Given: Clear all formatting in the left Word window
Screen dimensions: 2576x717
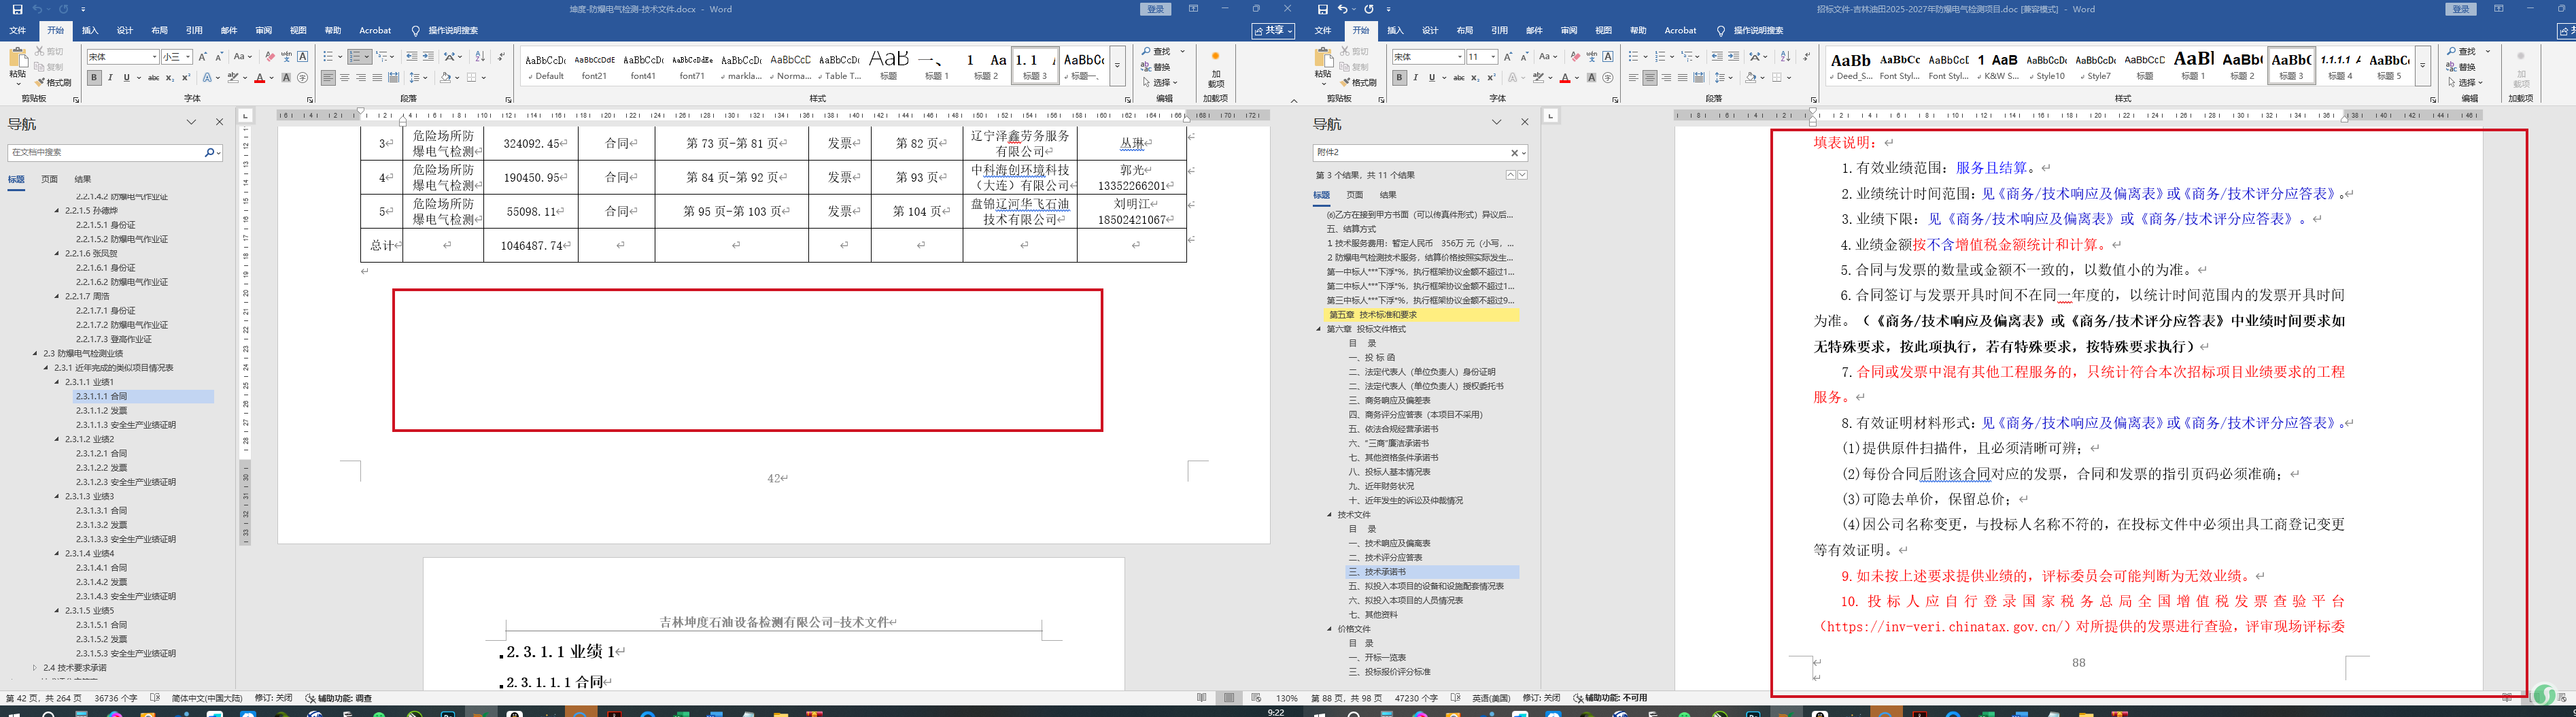Looking at the screenshot, I should pos(270,57).
